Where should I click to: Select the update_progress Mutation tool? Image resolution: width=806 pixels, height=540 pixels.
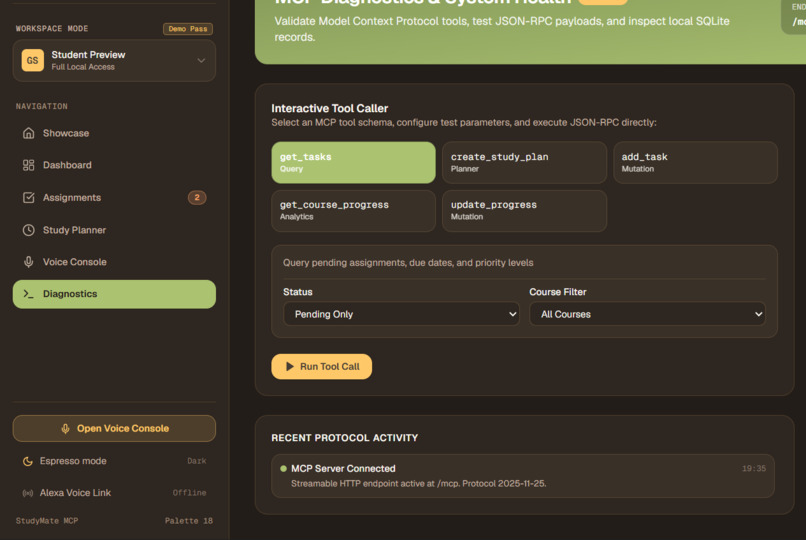pos(524,211)
